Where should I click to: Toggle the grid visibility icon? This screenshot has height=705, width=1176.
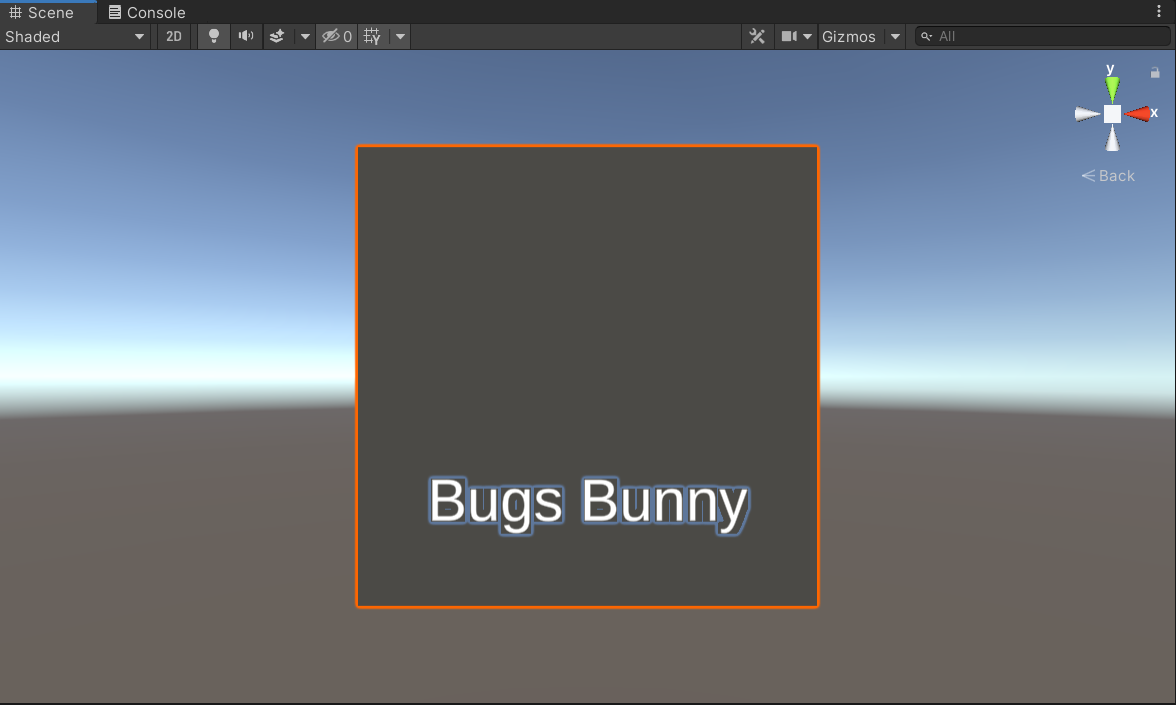(372, 36)
